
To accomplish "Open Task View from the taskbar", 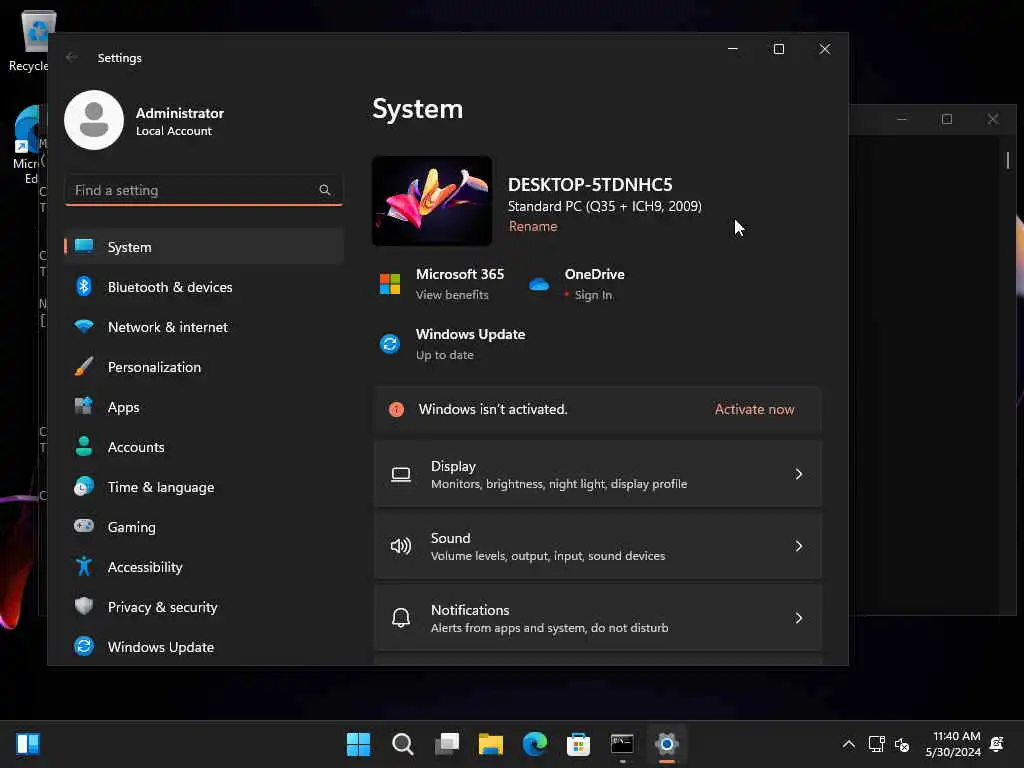I will tap(447, 744).
